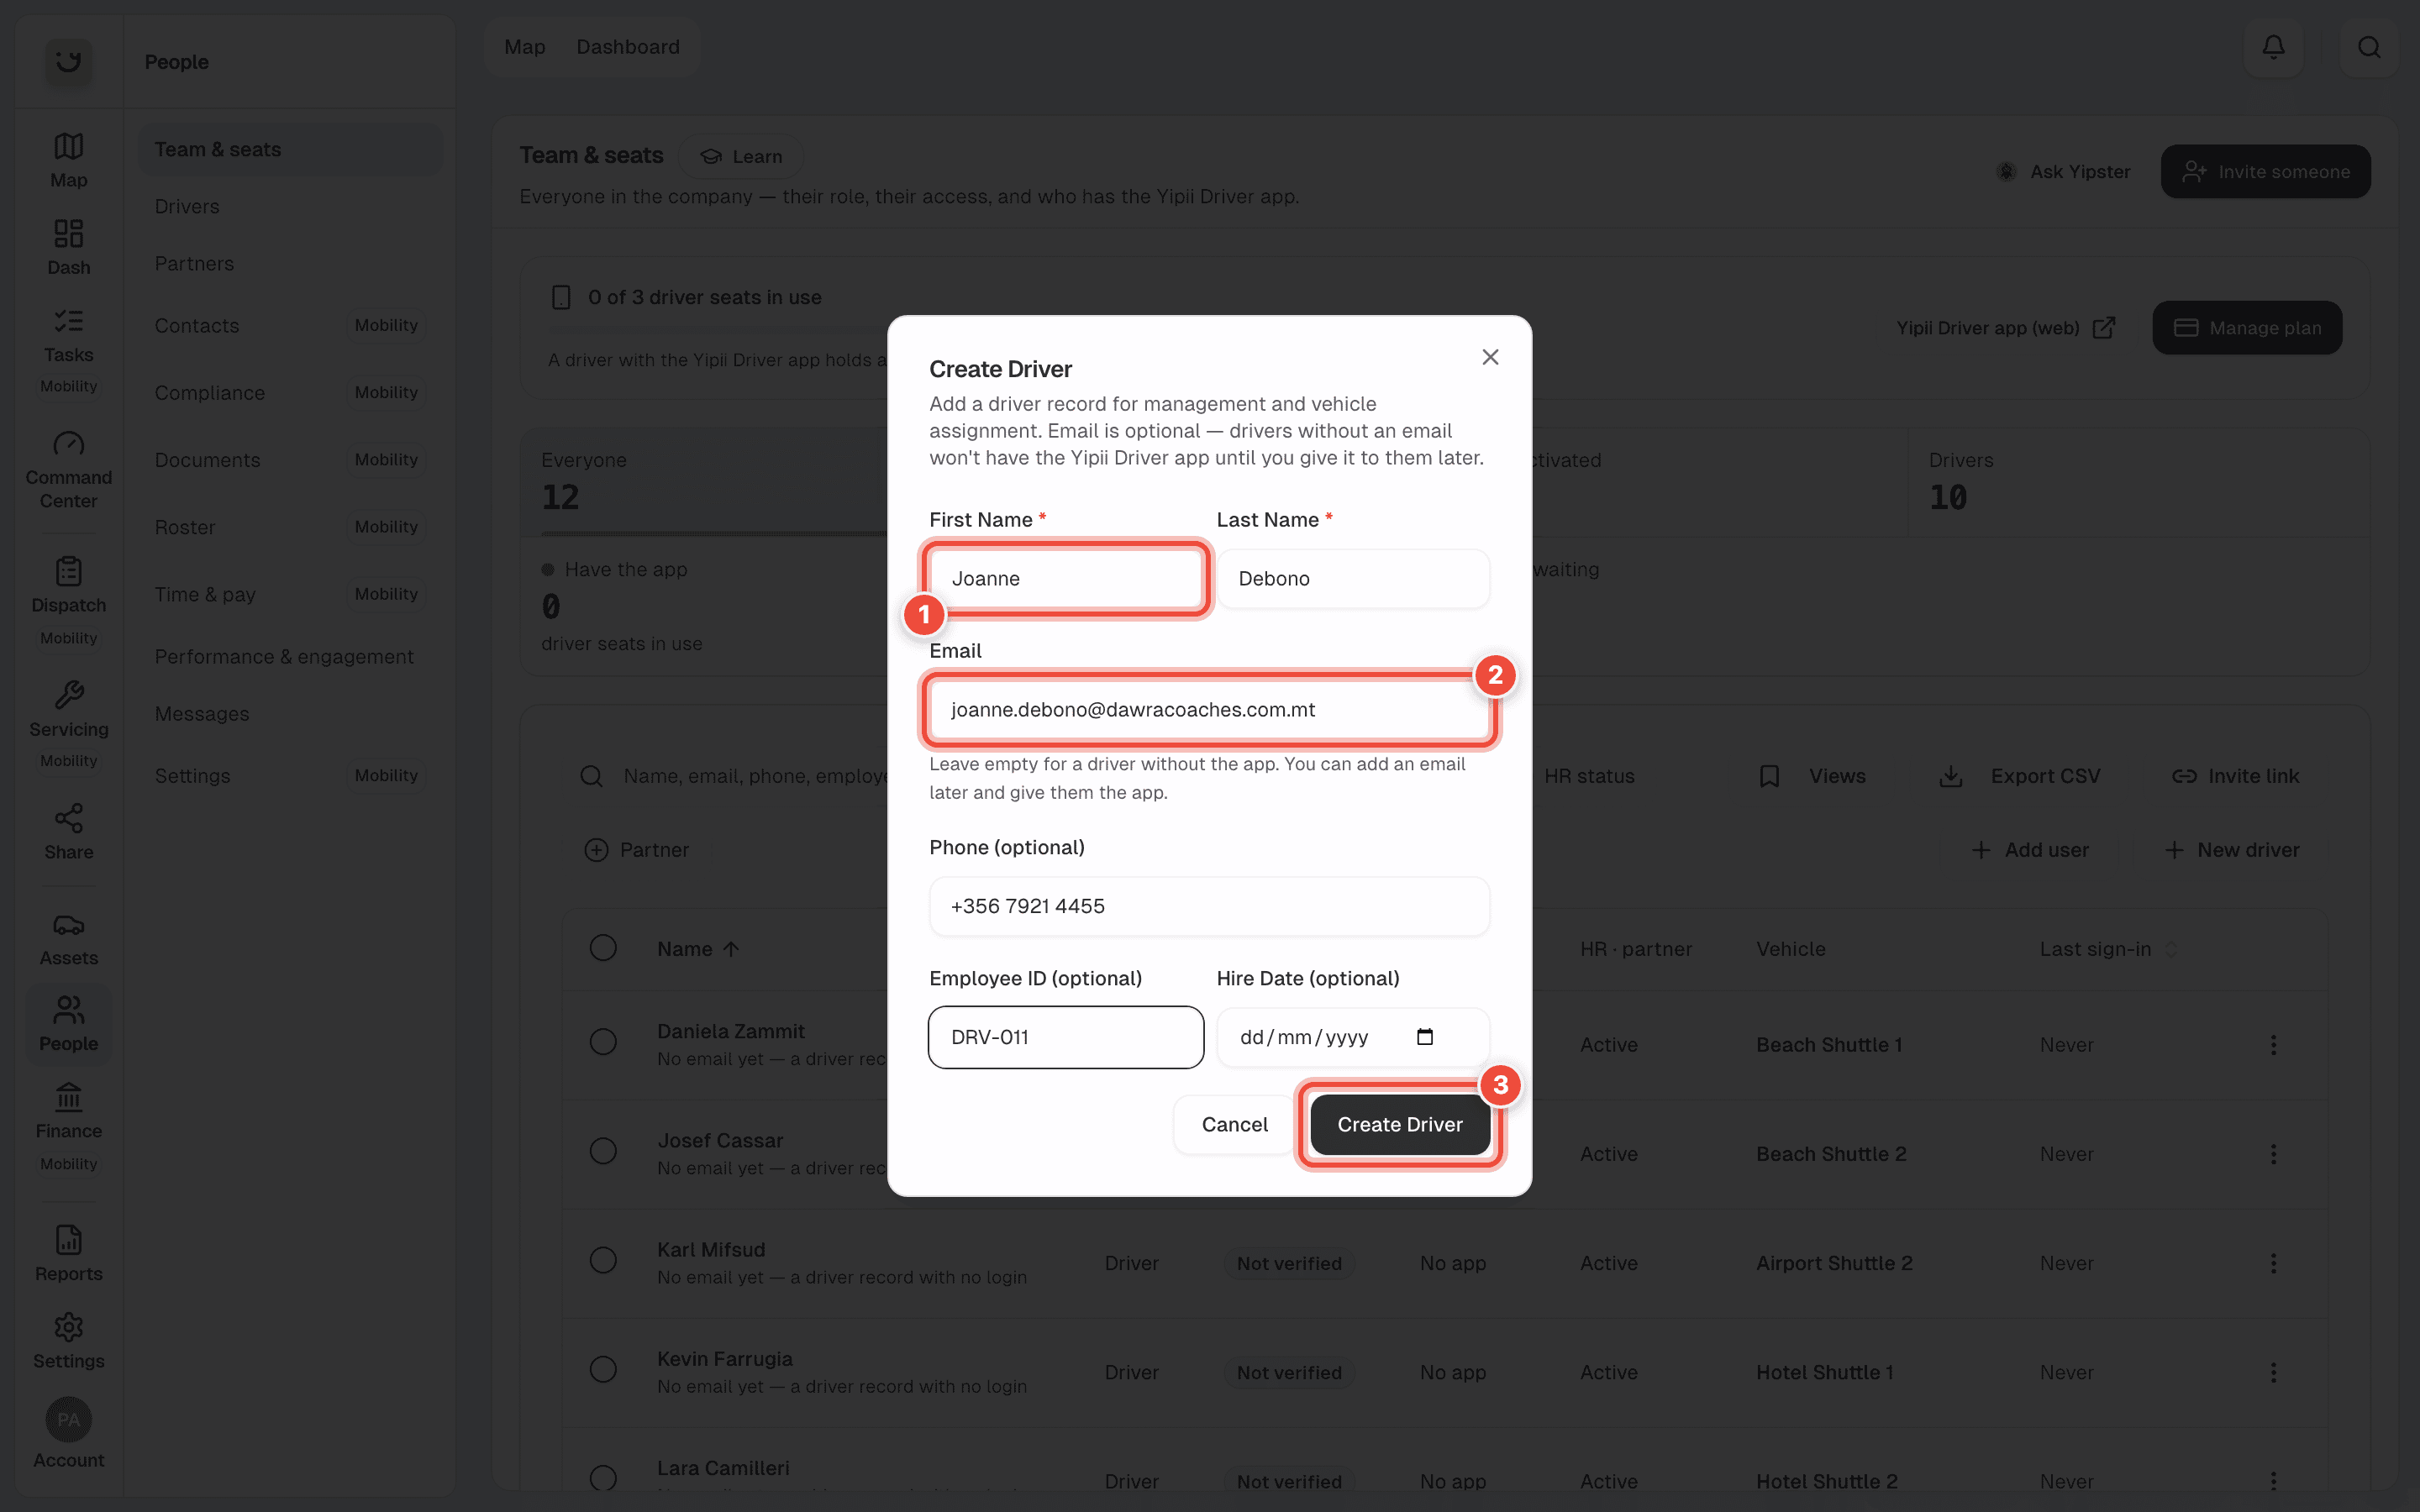2420x1512 pixels.
Task: Sort by the Name column header
Action: (x=698, y=949)
